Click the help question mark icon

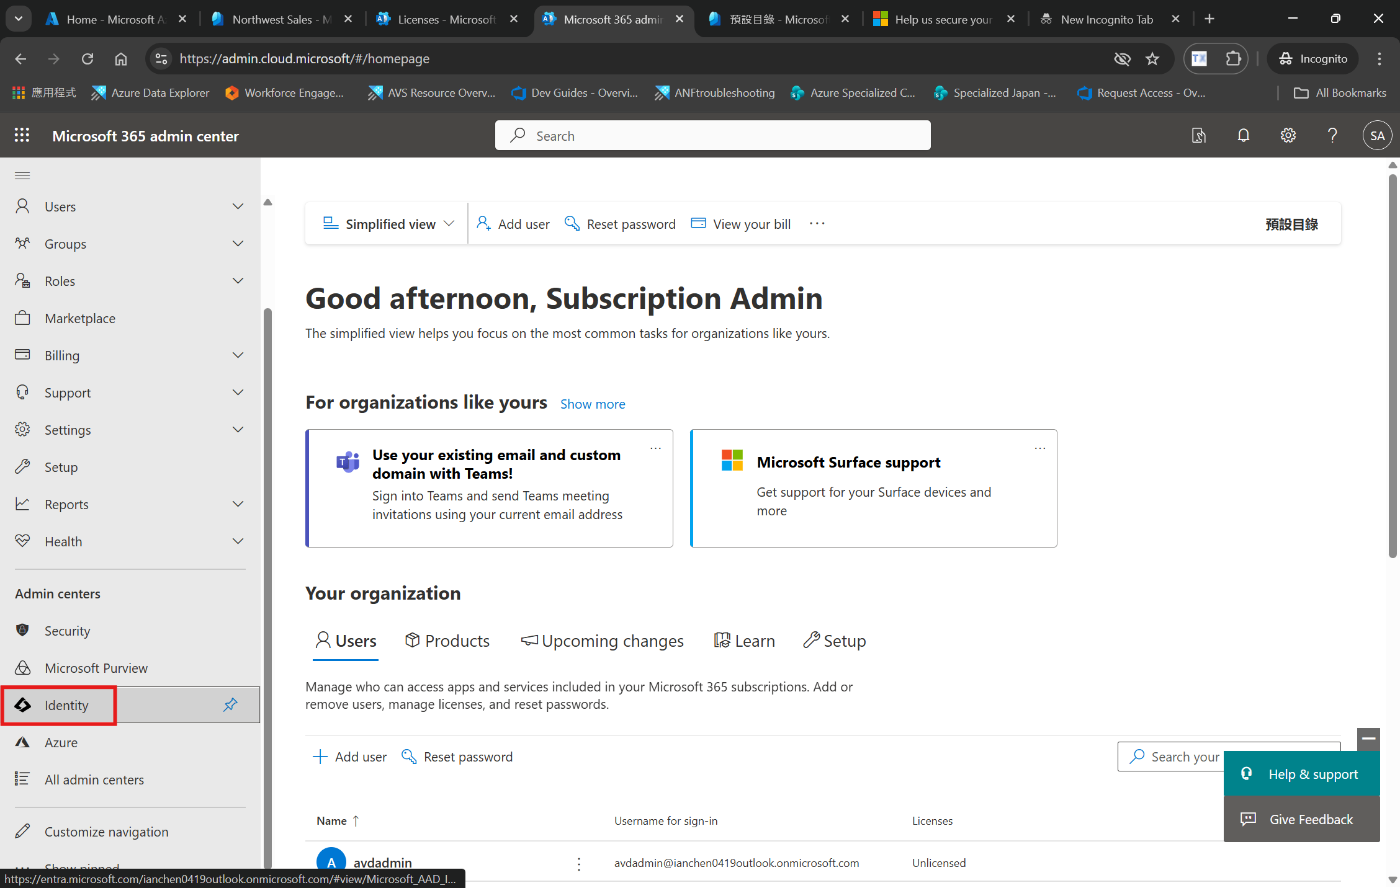1332,135
